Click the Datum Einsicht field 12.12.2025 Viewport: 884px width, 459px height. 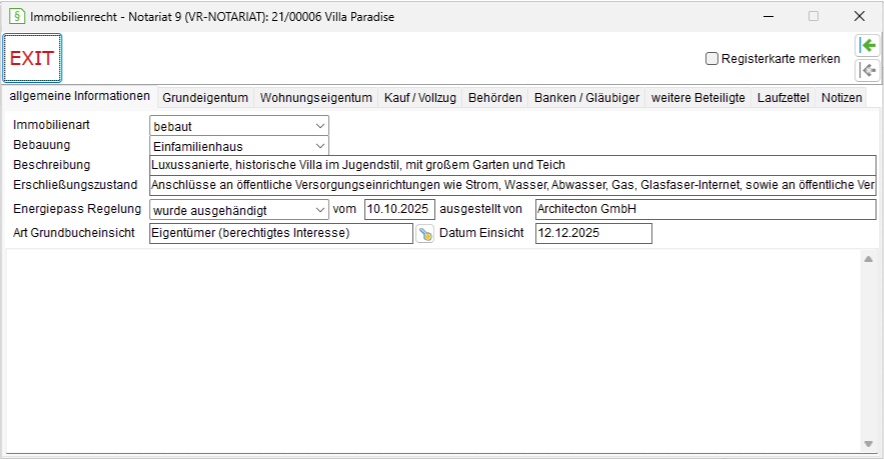tap(594, 233)
